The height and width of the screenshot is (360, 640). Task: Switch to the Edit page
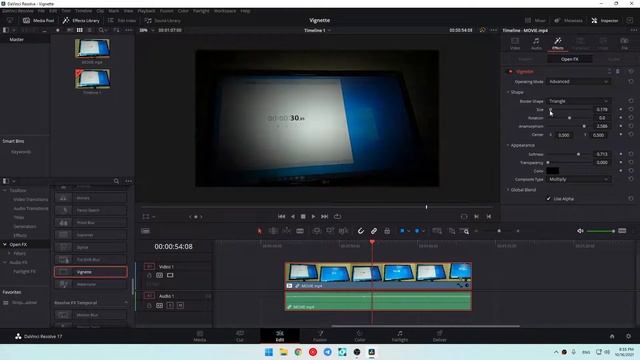(280, 336)
